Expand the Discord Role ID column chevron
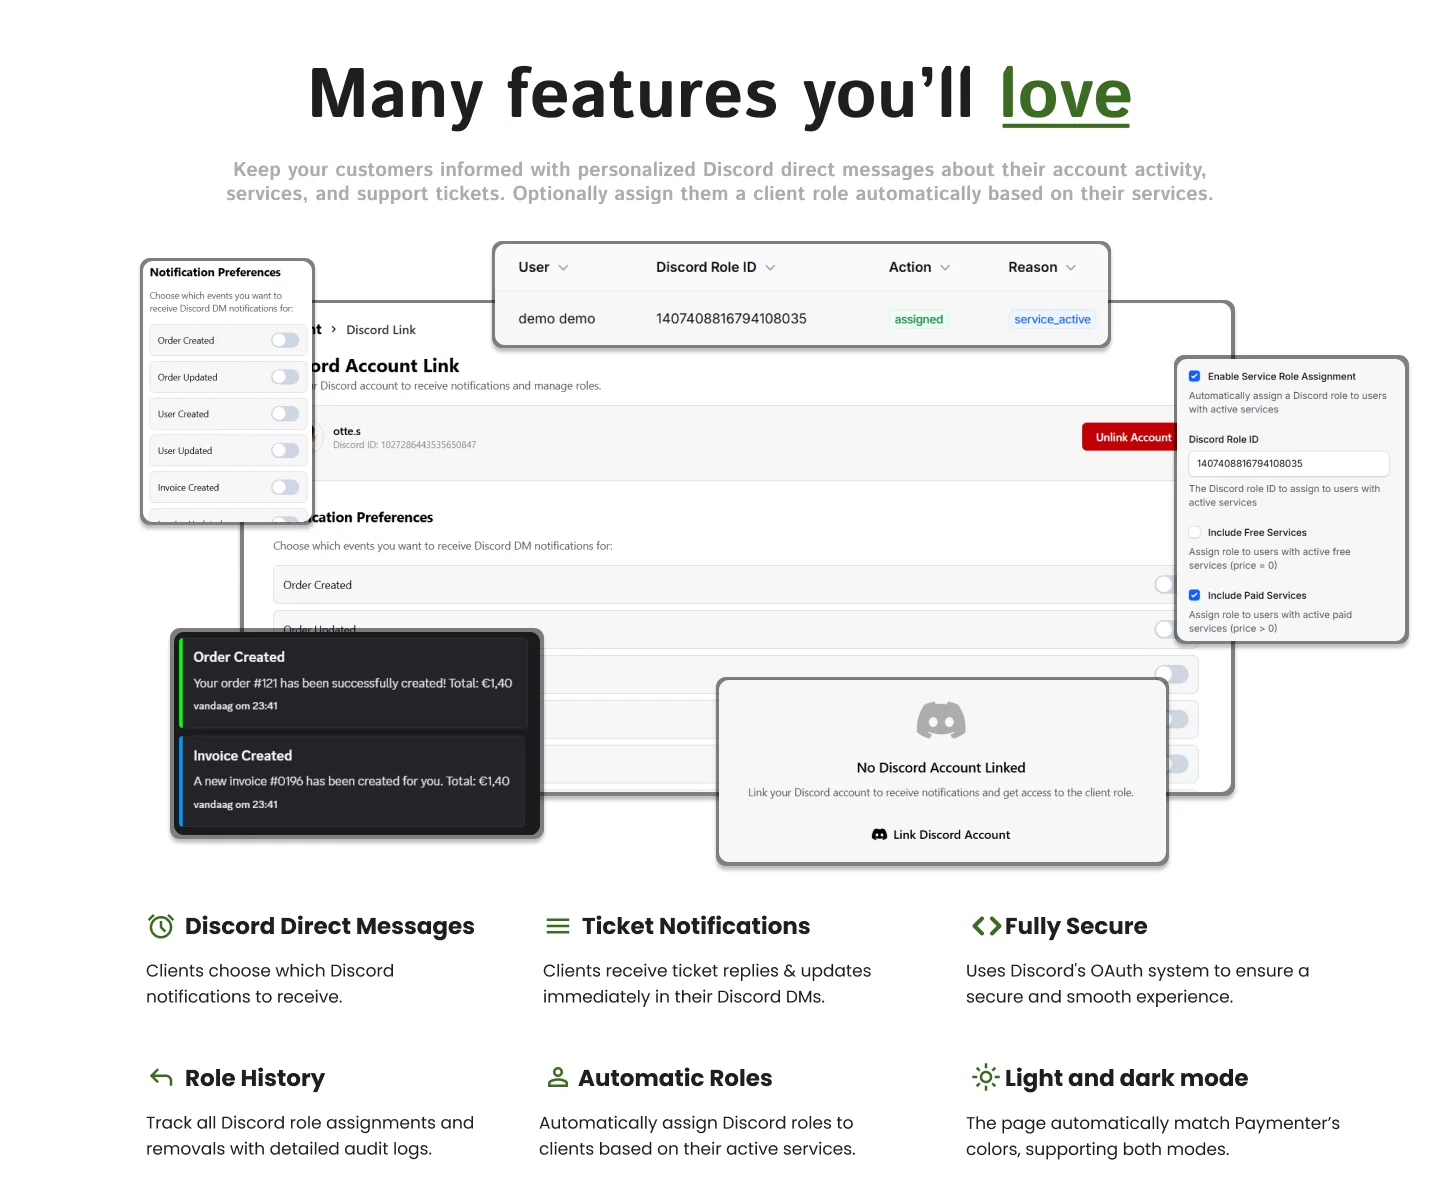This screenshot has width=1440, height=1194. (x=770, y=268)
